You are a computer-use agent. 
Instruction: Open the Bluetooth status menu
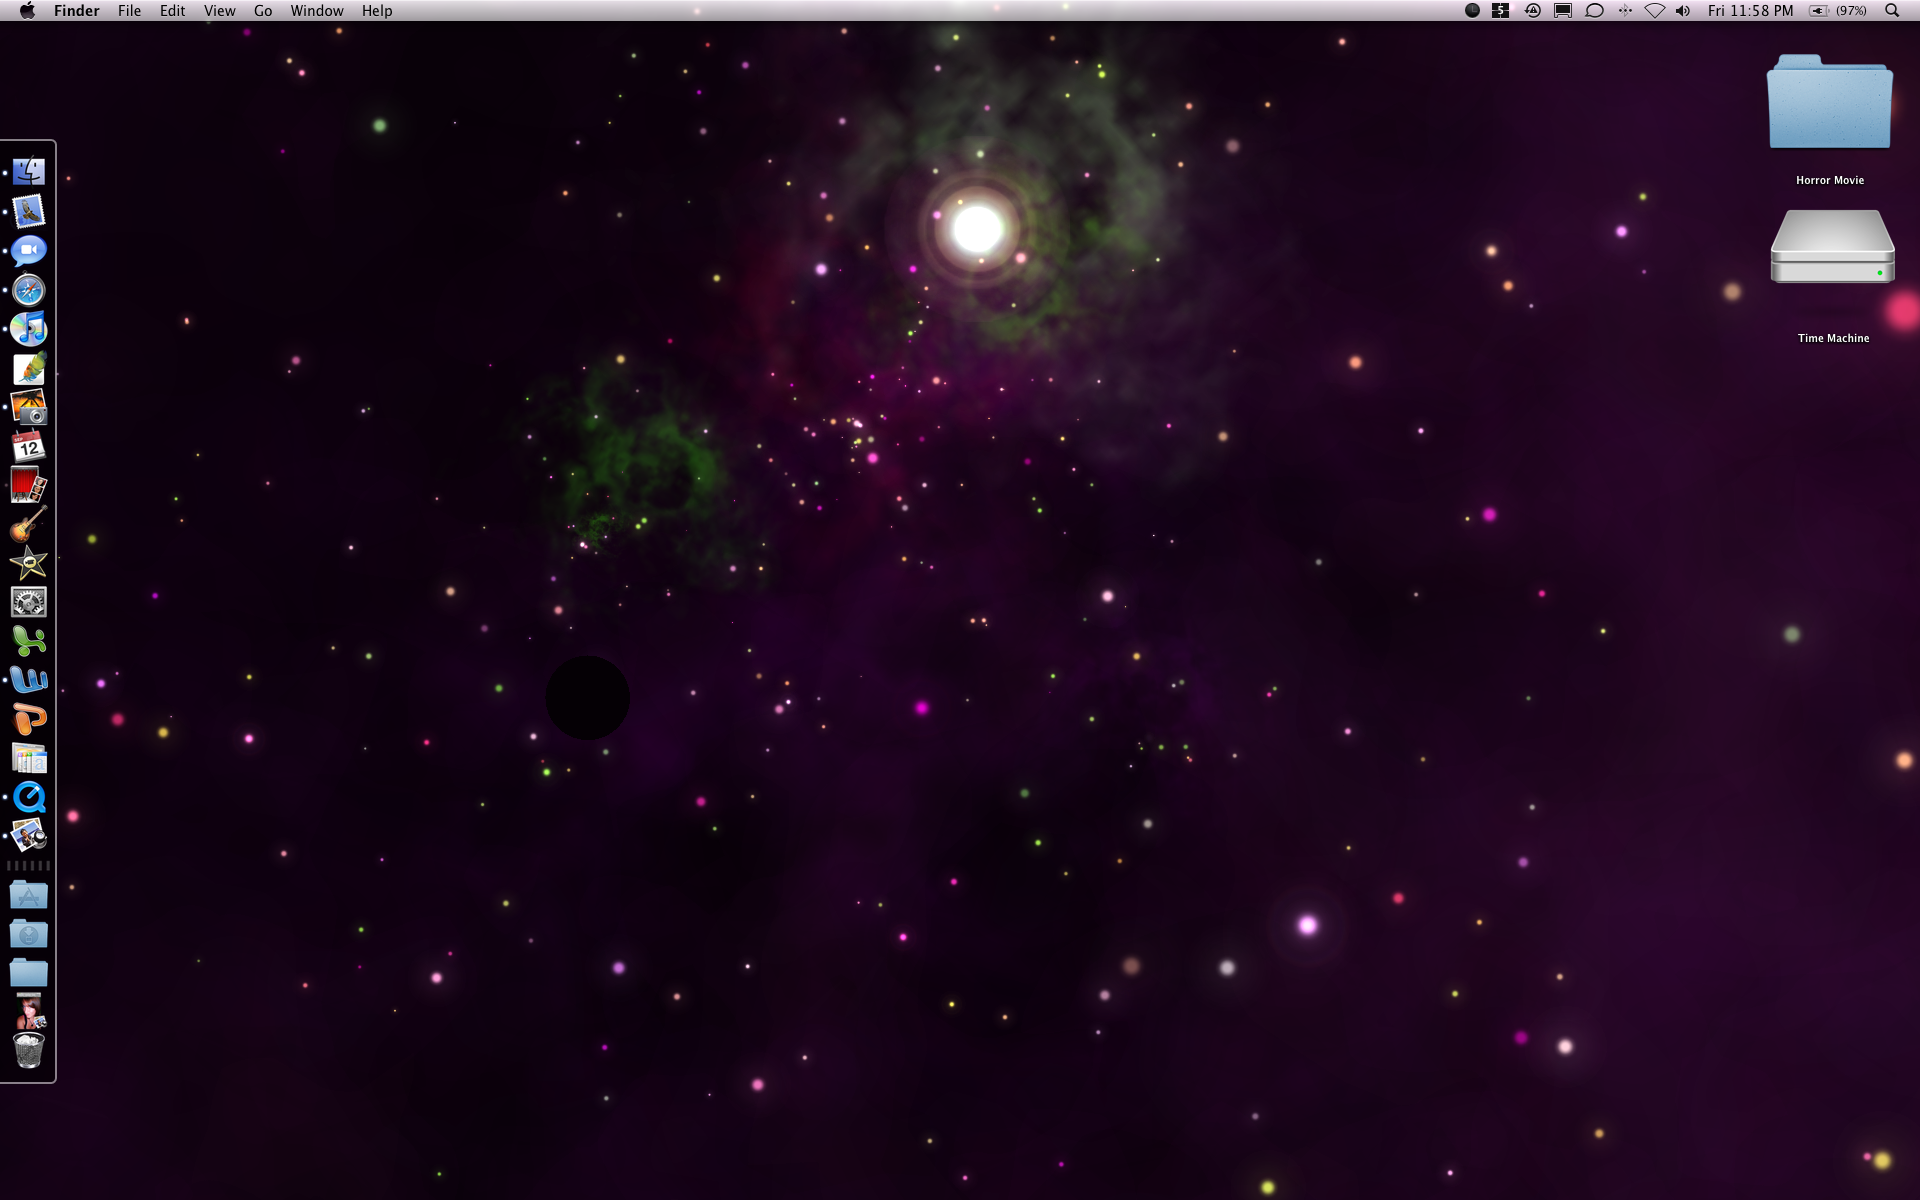click(x=1625, y=11)
